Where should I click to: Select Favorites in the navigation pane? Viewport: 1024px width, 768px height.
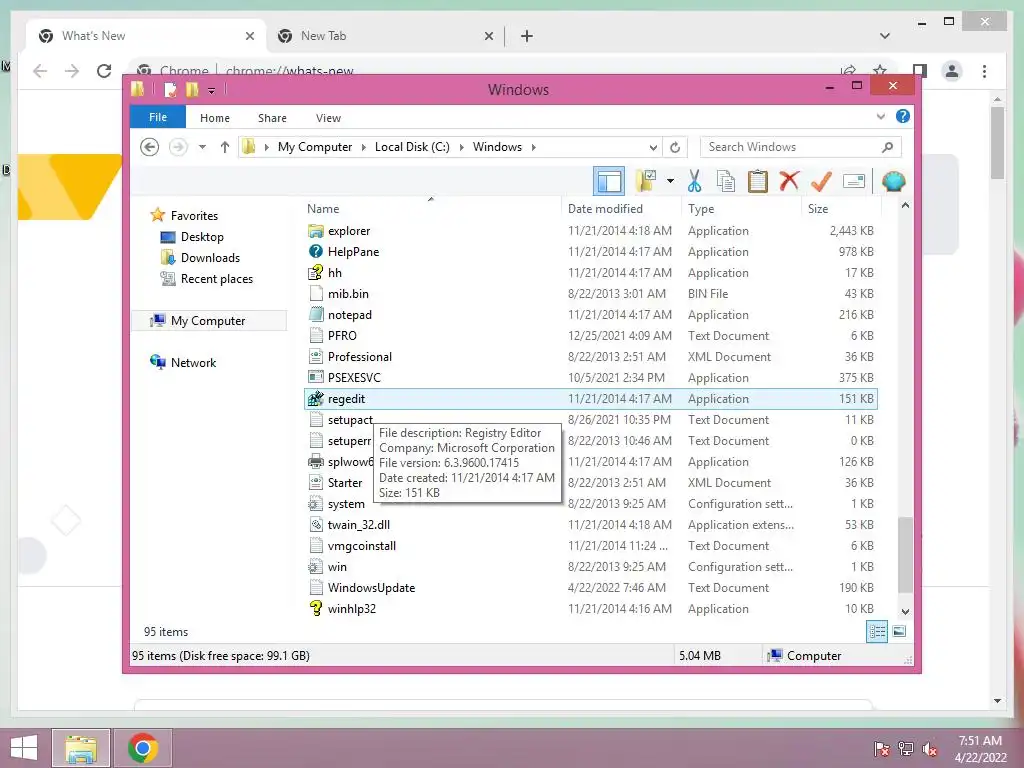194,216
